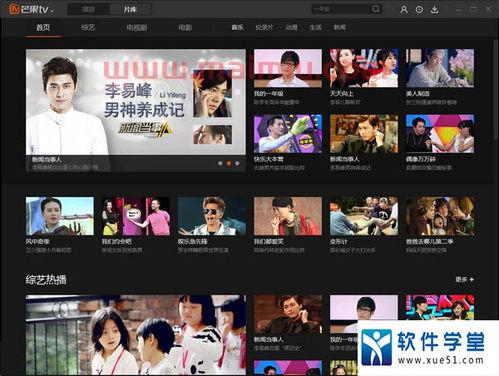The image size is (499, 376).
Task: Open the 偶像万万碎 video thumbnail
Action: (440, 134)
